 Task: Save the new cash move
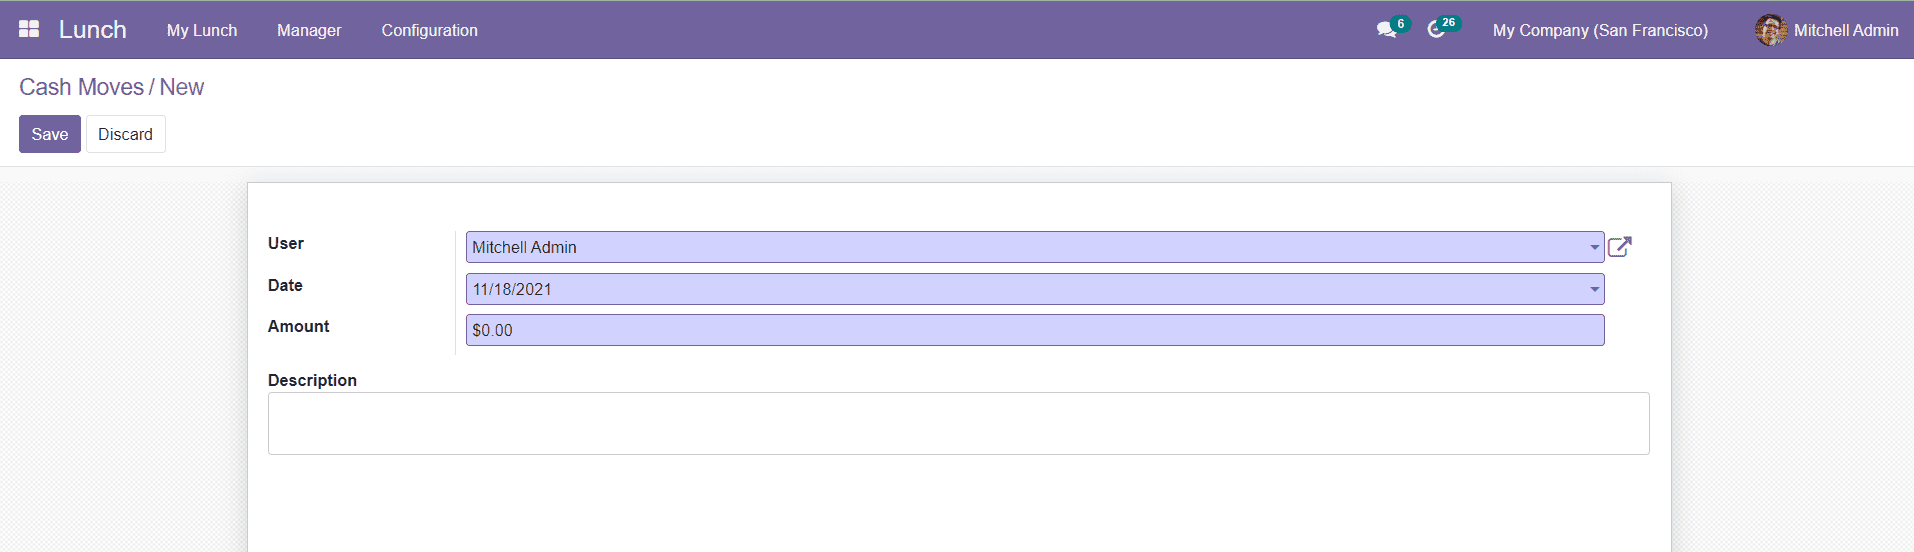click(50, 134)
